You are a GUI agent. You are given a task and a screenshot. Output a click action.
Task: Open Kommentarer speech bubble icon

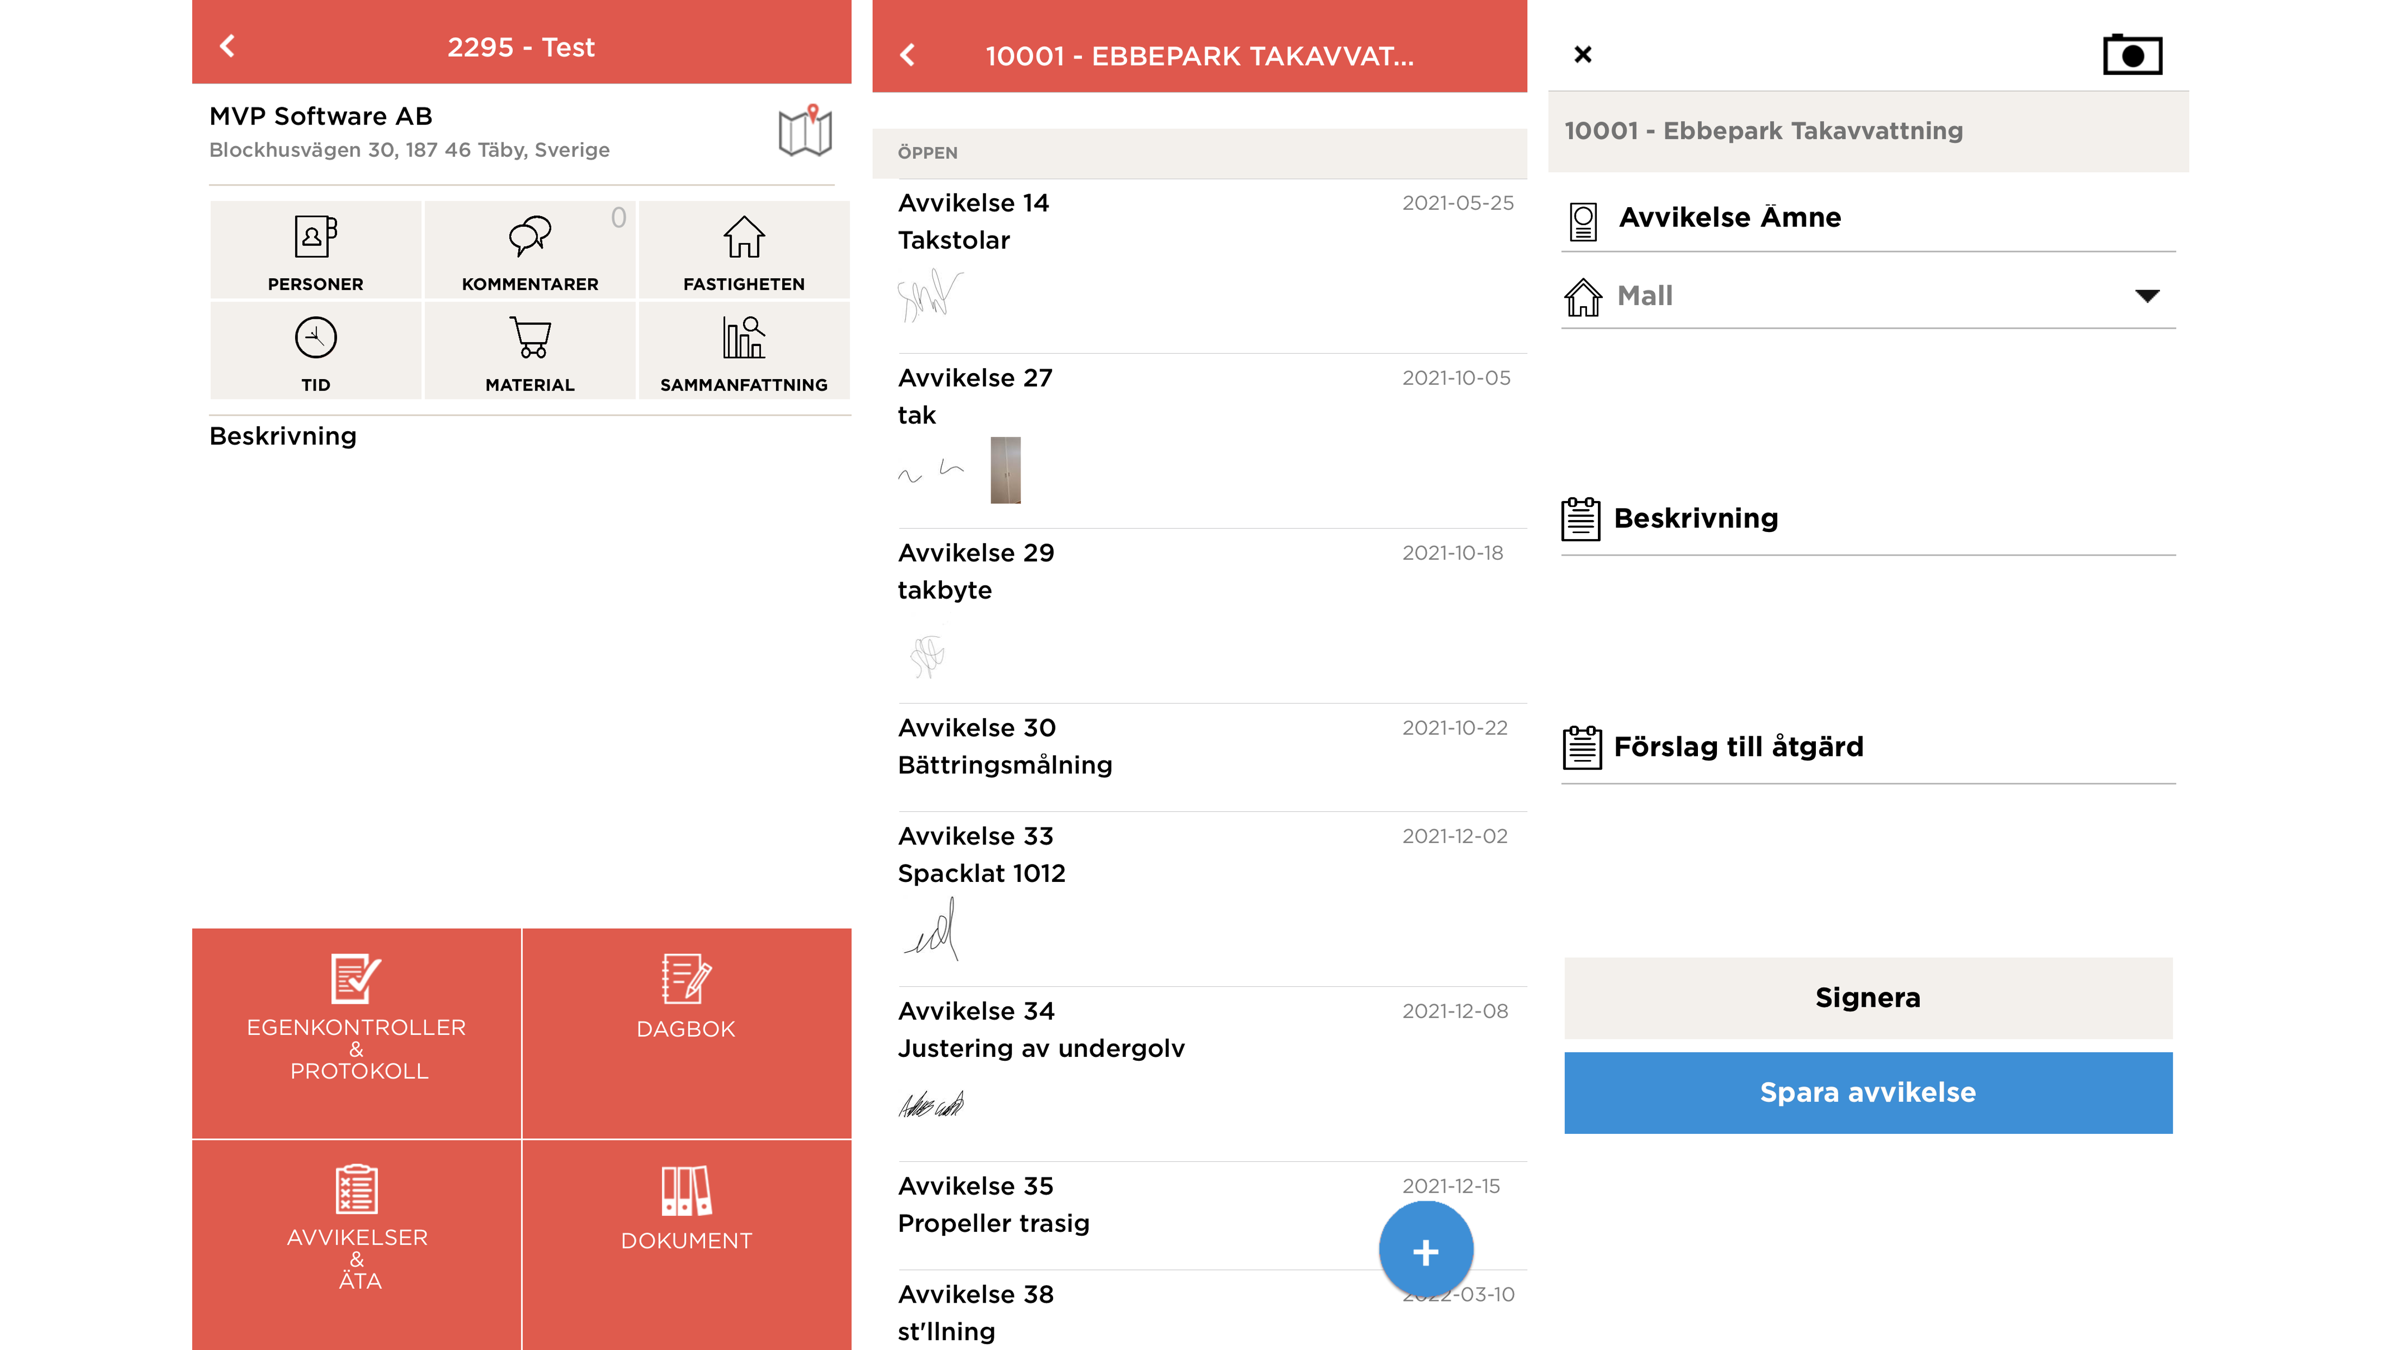[530, 250]
